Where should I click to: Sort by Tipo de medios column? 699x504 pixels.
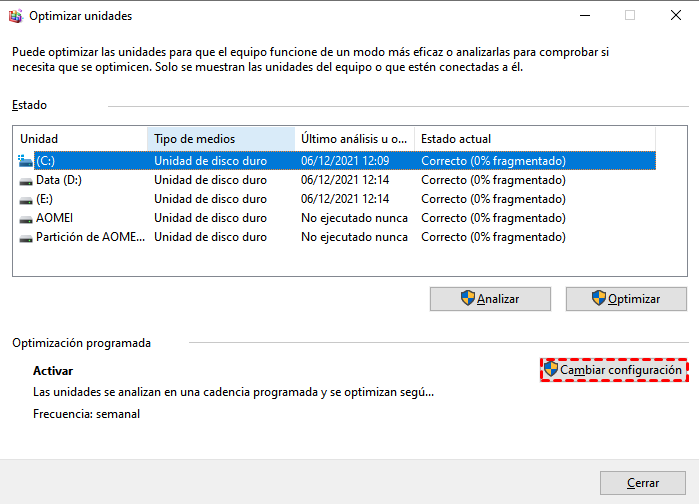(220, 138)
